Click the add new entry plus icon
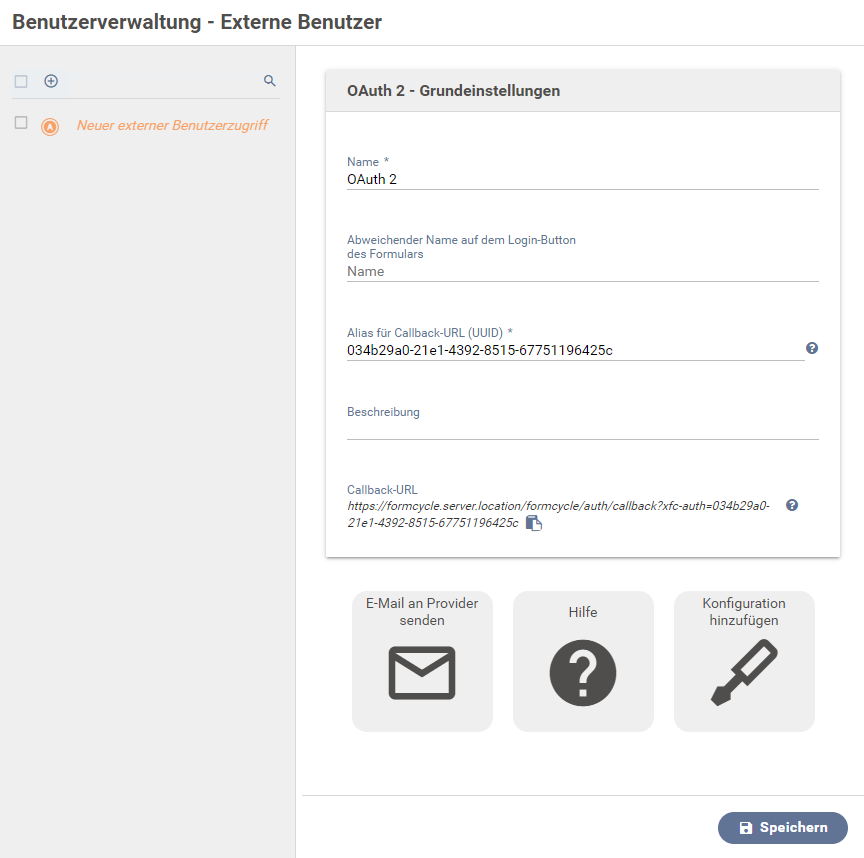The width and height of the screenshot is (864, 858). click(x=51, y=81)
